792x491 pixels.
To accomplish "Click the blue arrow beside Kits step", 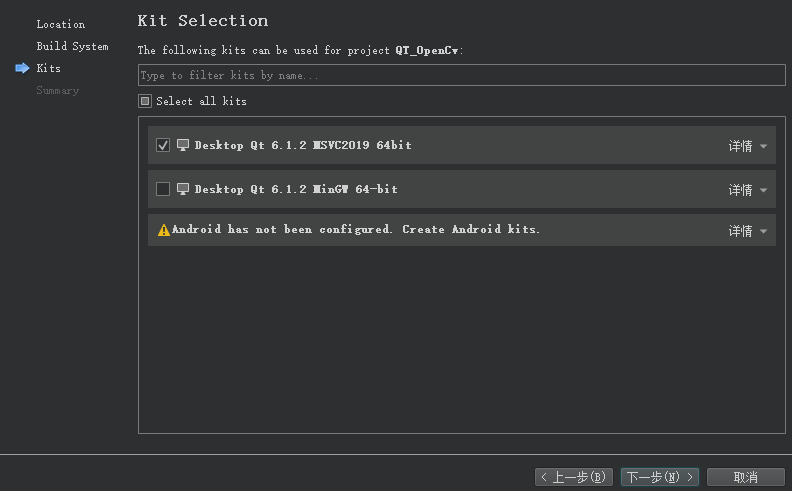I will tap(22, 68).
